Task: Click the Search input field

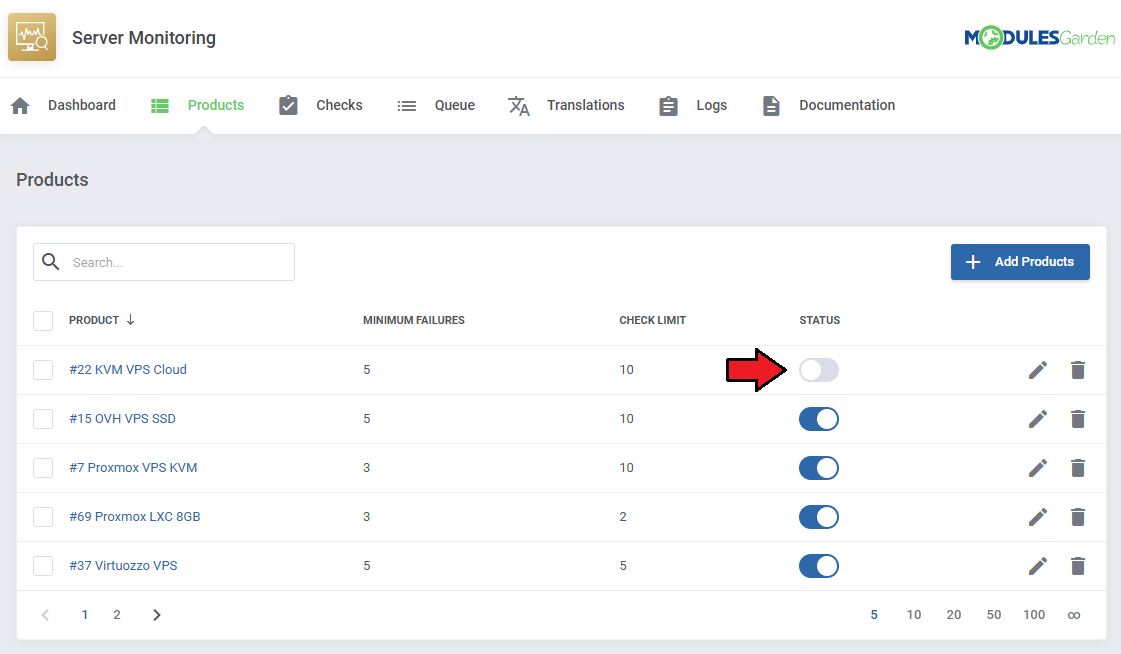Action: point(164,262)
